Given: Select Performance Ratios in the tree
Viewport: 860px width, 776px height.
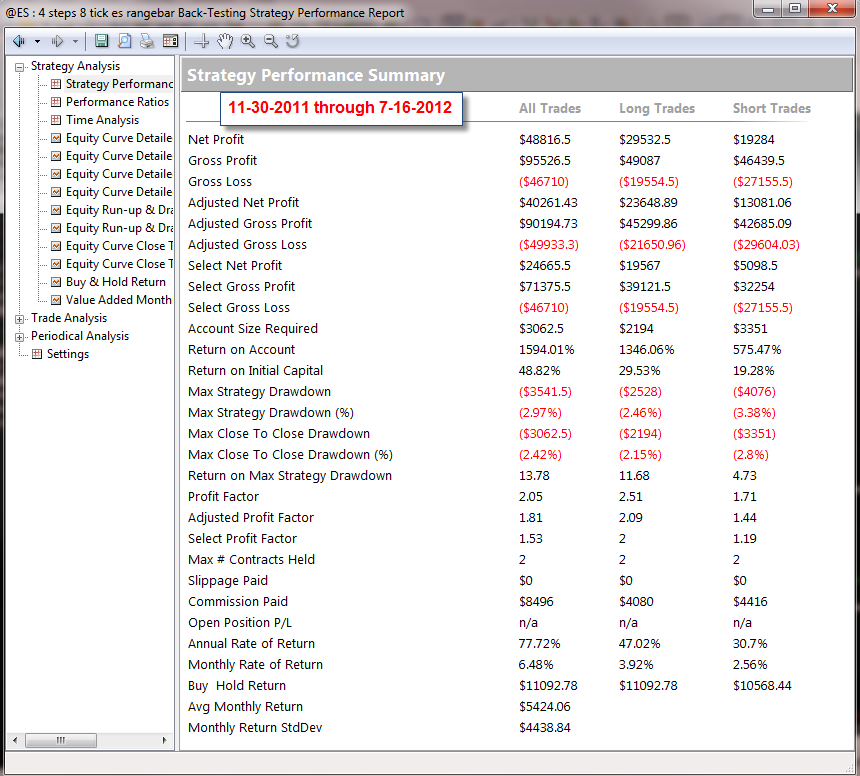Looking at the screenshot, I should 117,102.
